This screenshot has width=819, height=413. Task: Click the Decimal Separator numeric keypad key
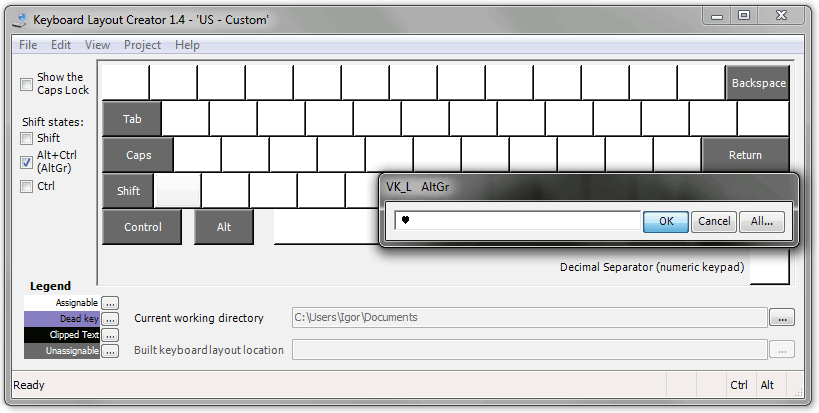(x=769, y=267)
